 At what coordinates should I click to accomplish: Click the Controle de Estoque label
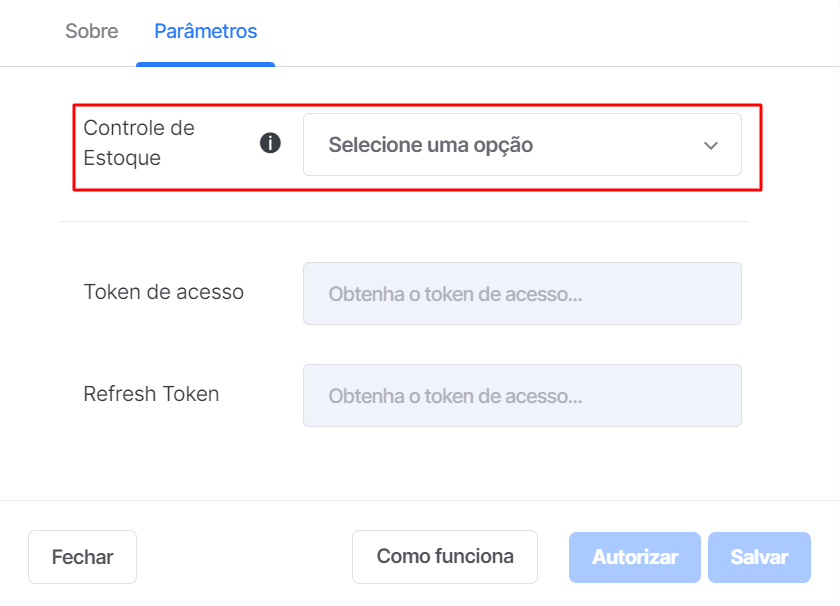click(139, 143)
